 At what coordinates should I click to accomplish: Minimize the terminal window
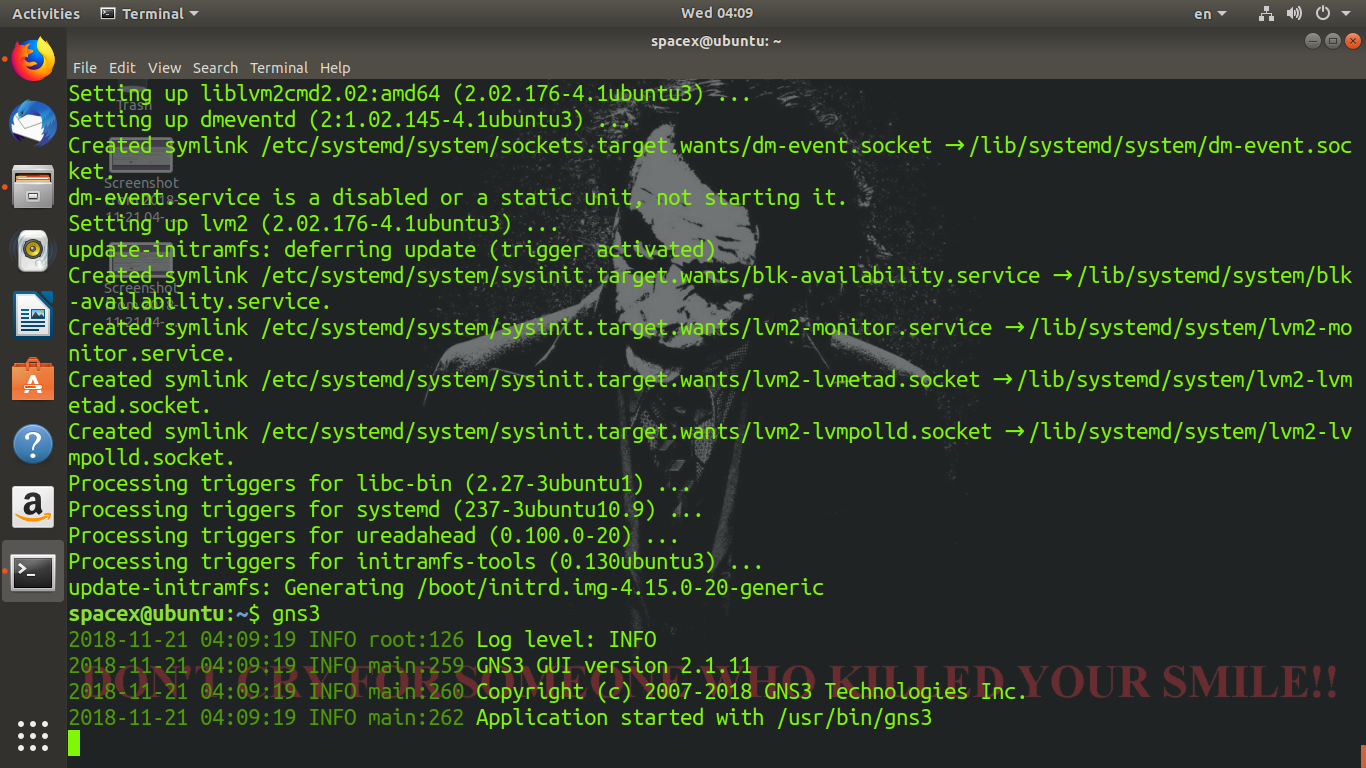(x=1313, y=41)
